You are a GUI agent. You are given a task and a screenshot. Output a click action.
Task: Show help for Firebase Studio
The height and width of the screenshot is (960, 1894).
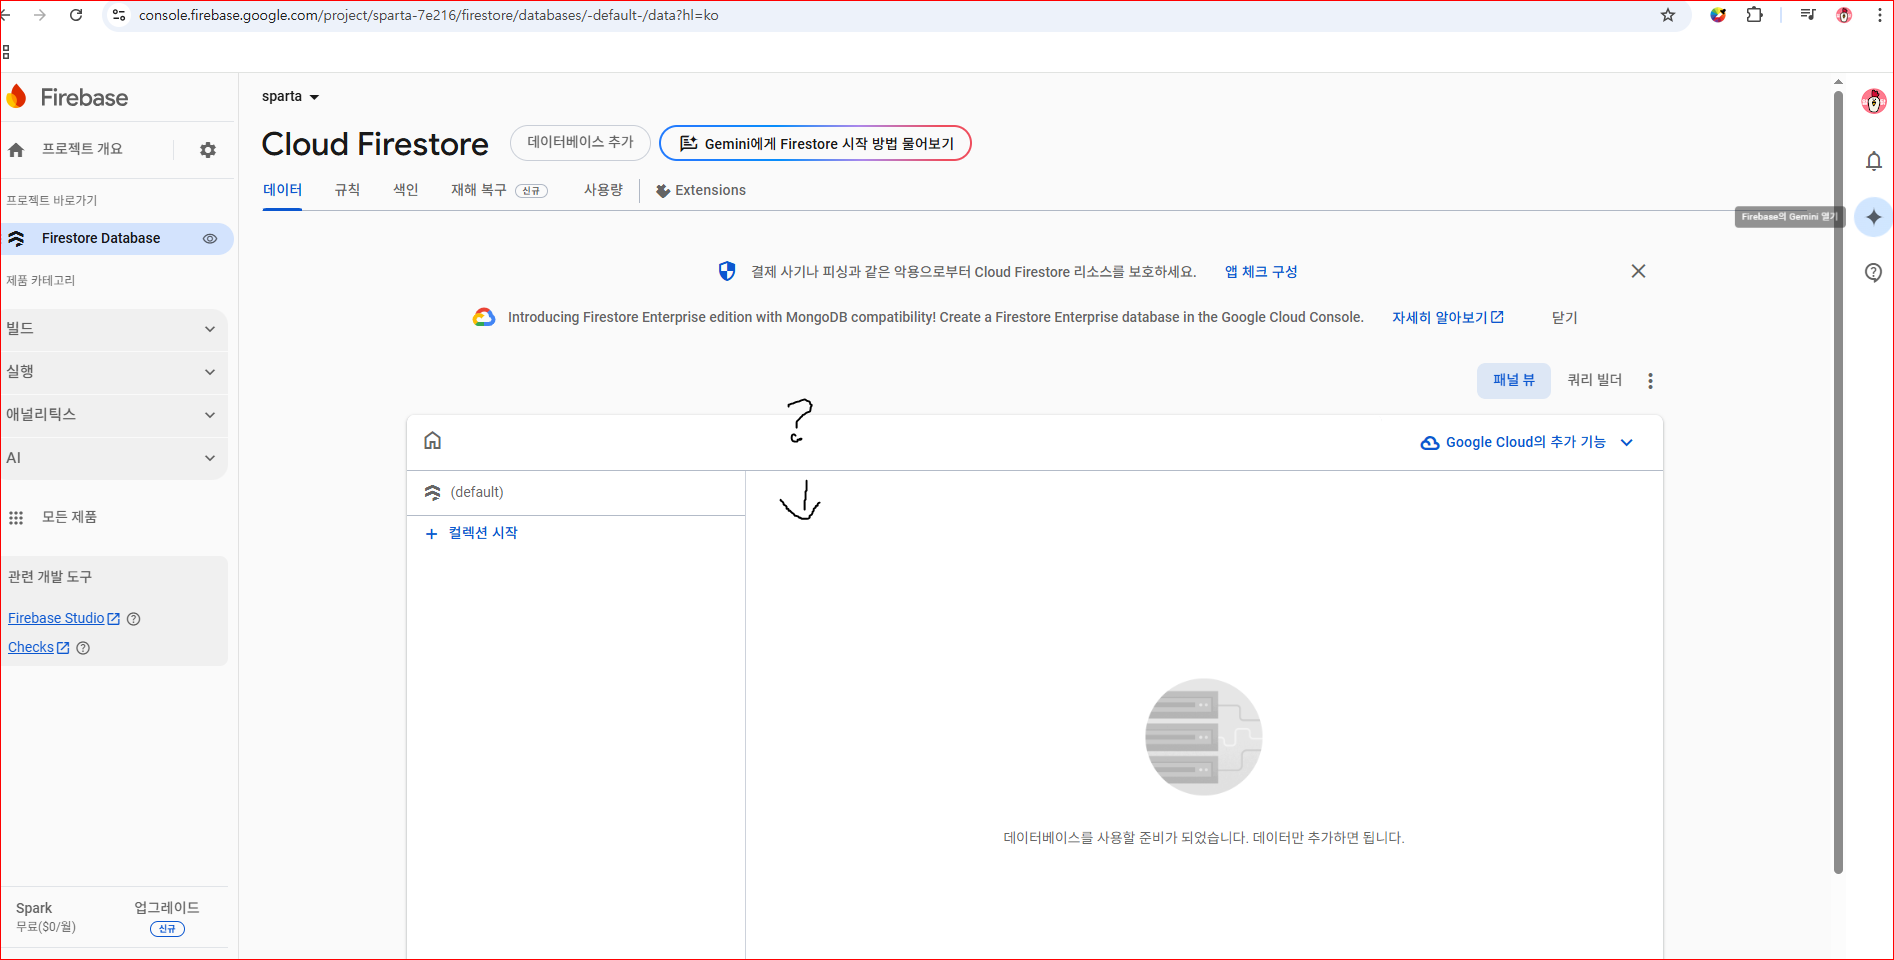134,619
